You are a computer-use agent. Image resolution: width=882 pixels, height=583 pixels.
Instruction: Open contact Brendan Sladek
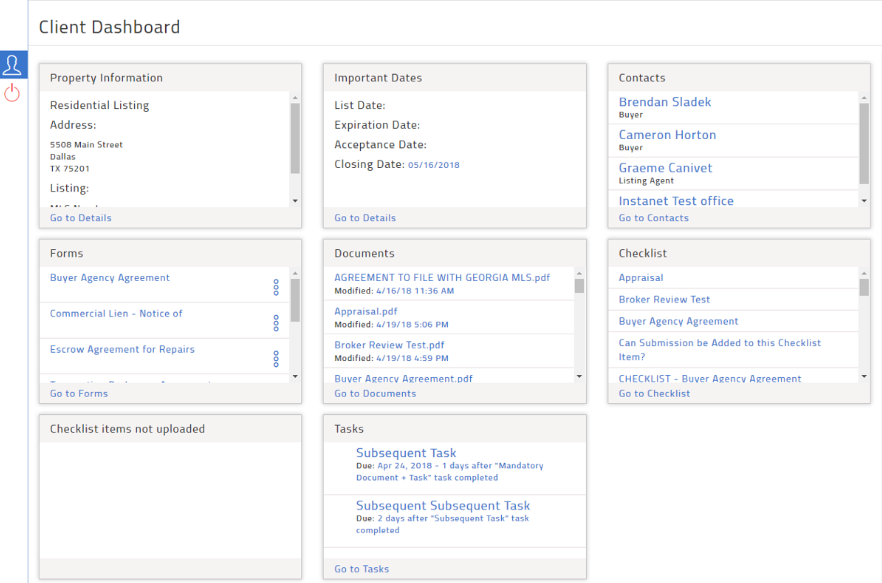(664, 101)
